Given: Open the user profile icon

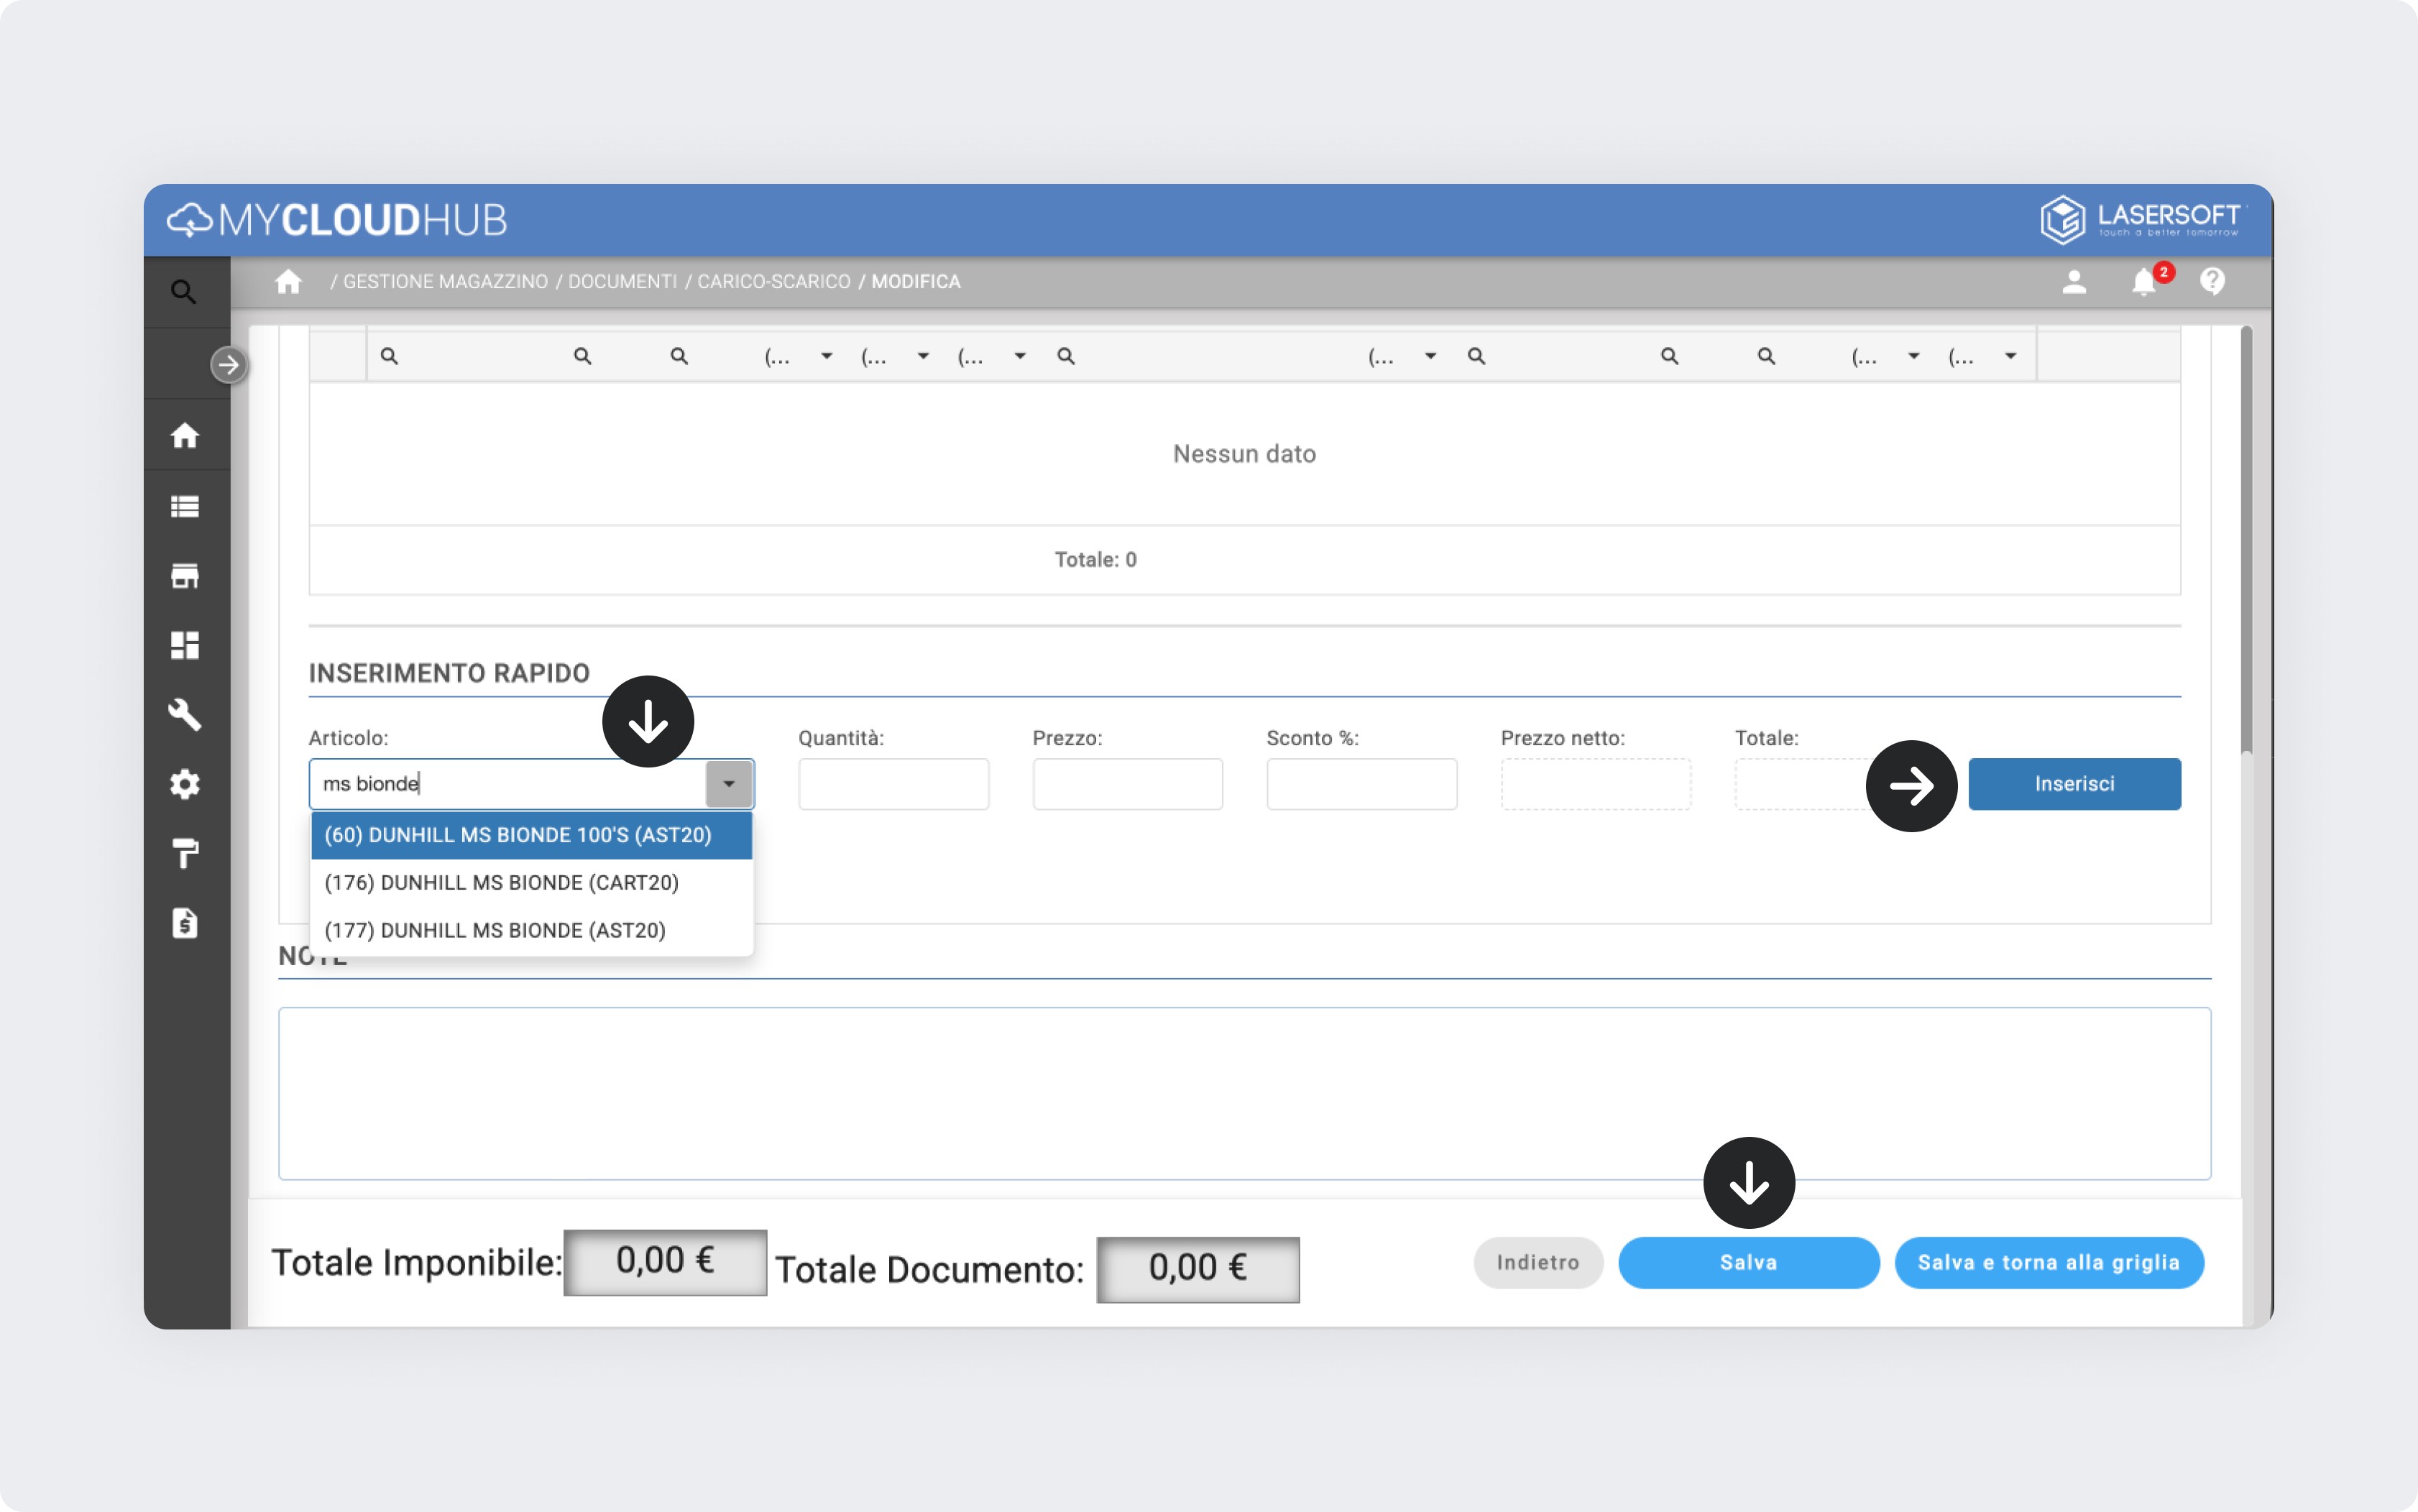Looking at the screenshot, I should click(2074, 282).
